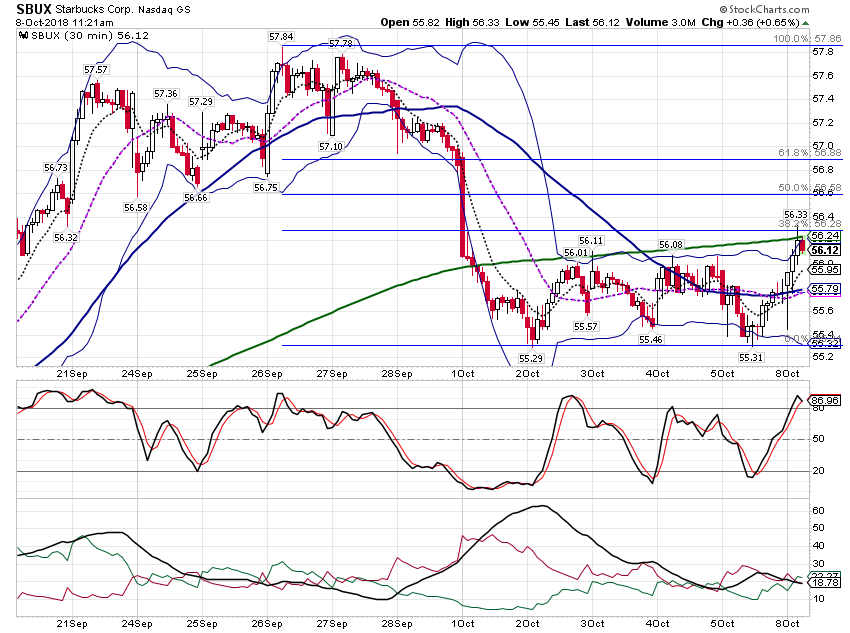Image resolution: width=850 pixels, height=633 pixels.
Task: Click the Open 55.82 value in header
Action: pos(410,22)
